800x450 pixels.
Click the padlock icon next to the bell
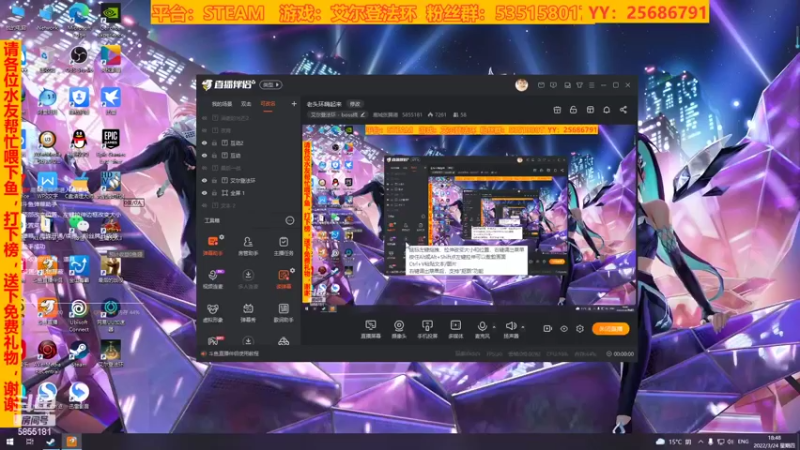click(x=573, y=110)
